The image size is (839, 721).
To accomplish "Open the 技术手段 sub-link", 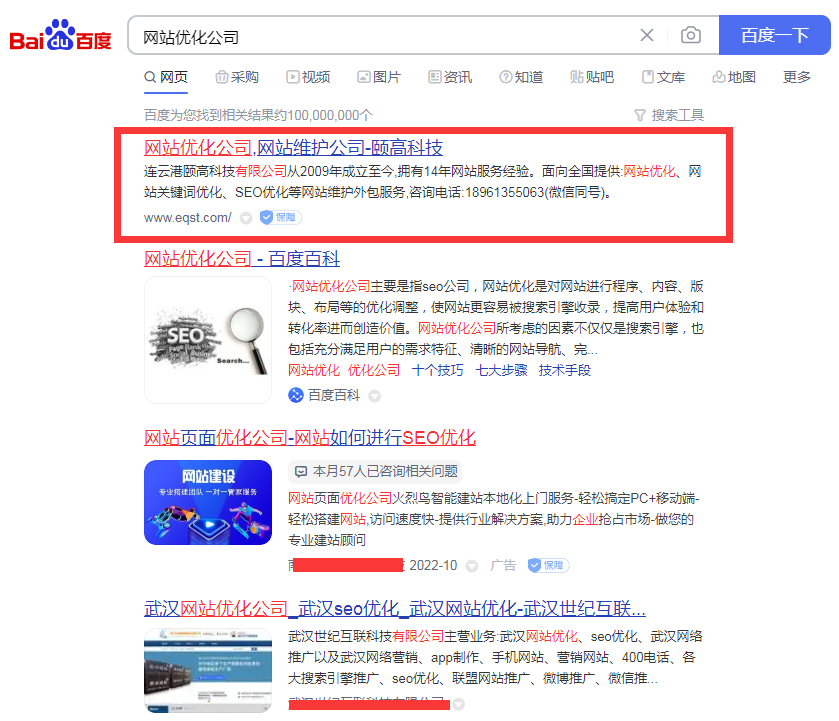I will click(565, 370).
